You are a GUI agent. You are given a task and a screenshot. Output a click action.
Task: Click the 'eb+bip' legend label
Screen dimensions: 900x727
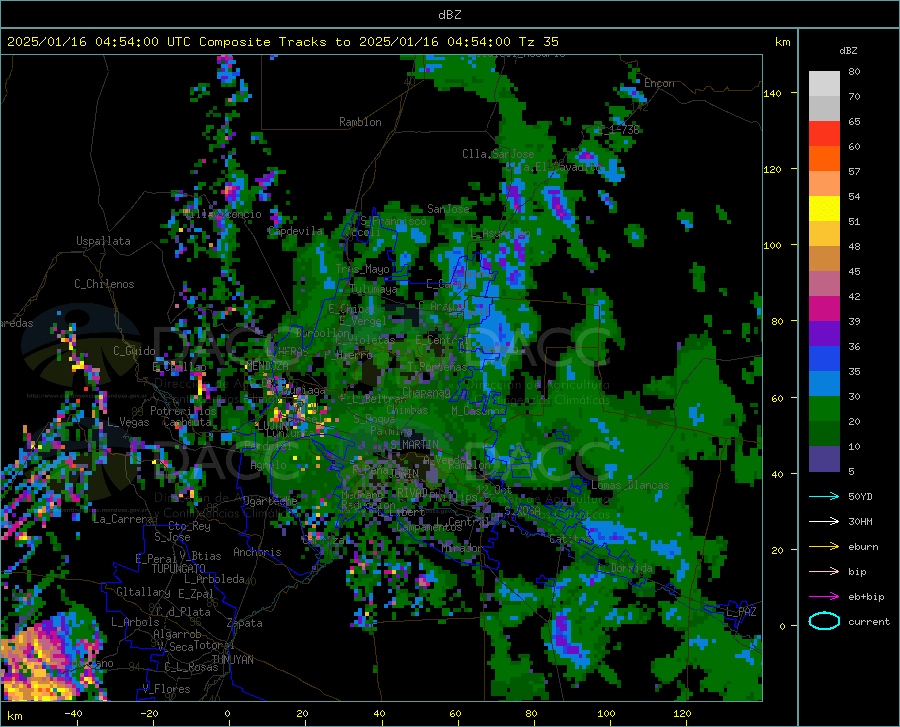tap(866, 597)
